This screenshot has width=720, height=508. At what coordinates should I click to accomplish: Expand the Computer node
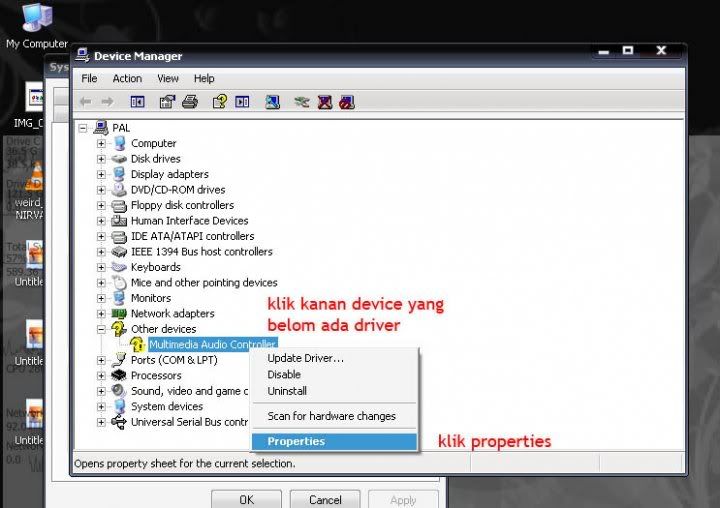point(101,143)
